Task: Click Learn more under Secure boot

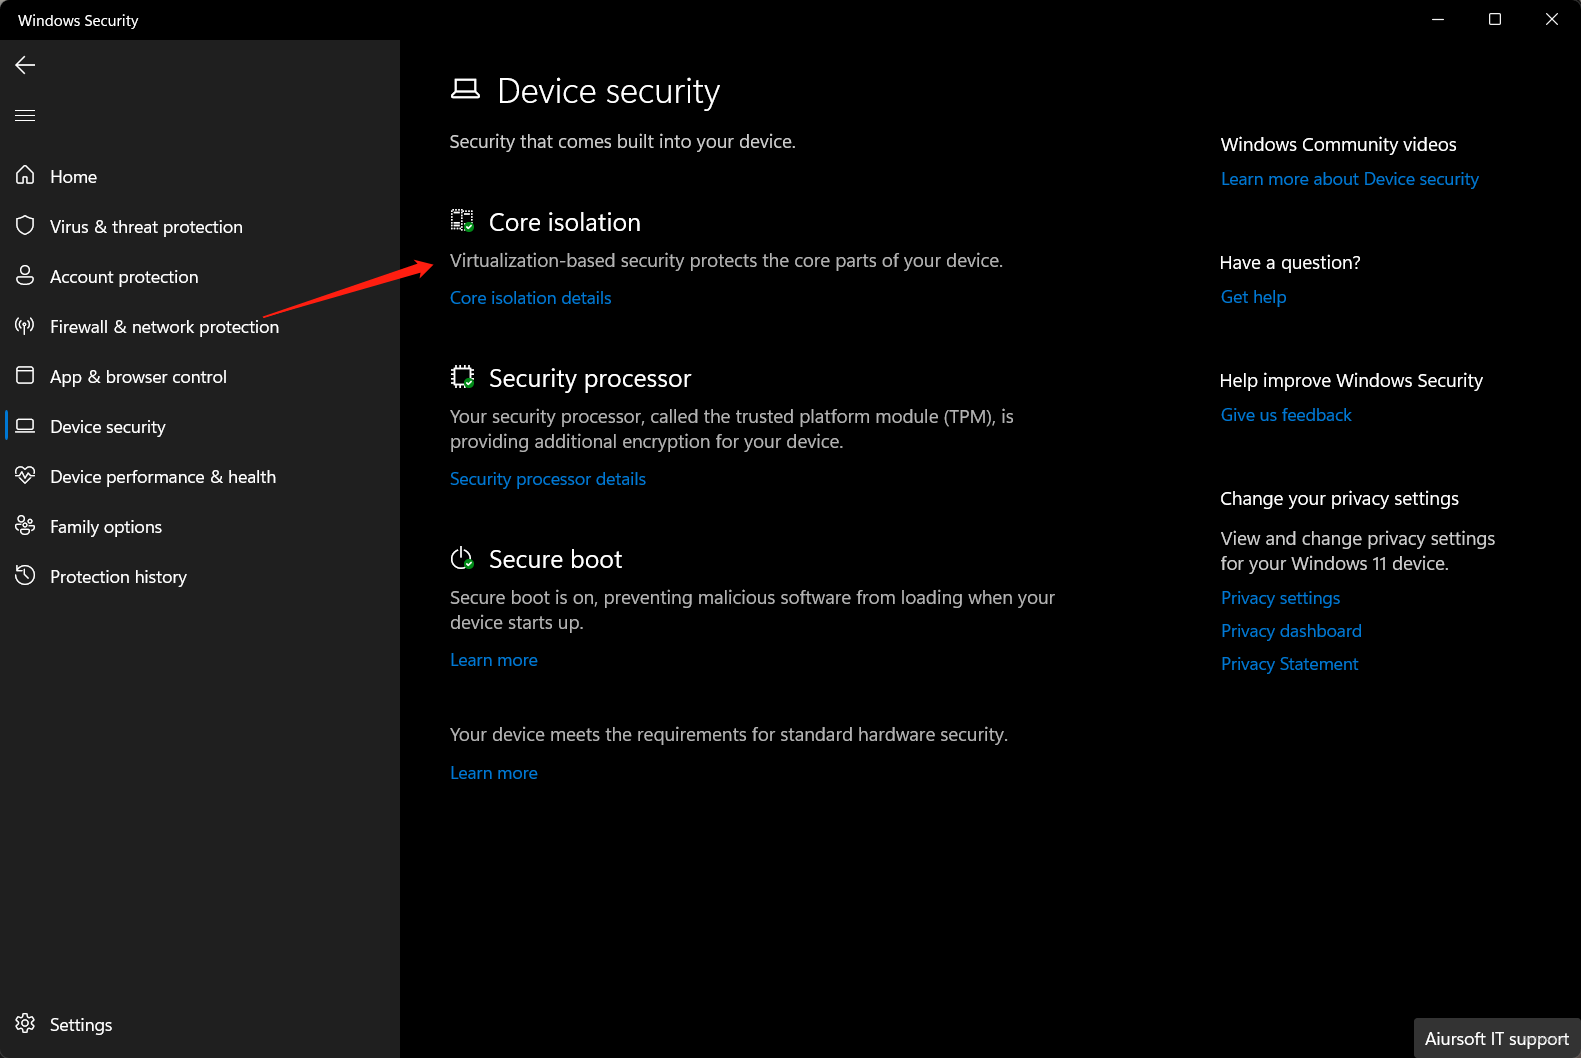Action: pos(494,660)
